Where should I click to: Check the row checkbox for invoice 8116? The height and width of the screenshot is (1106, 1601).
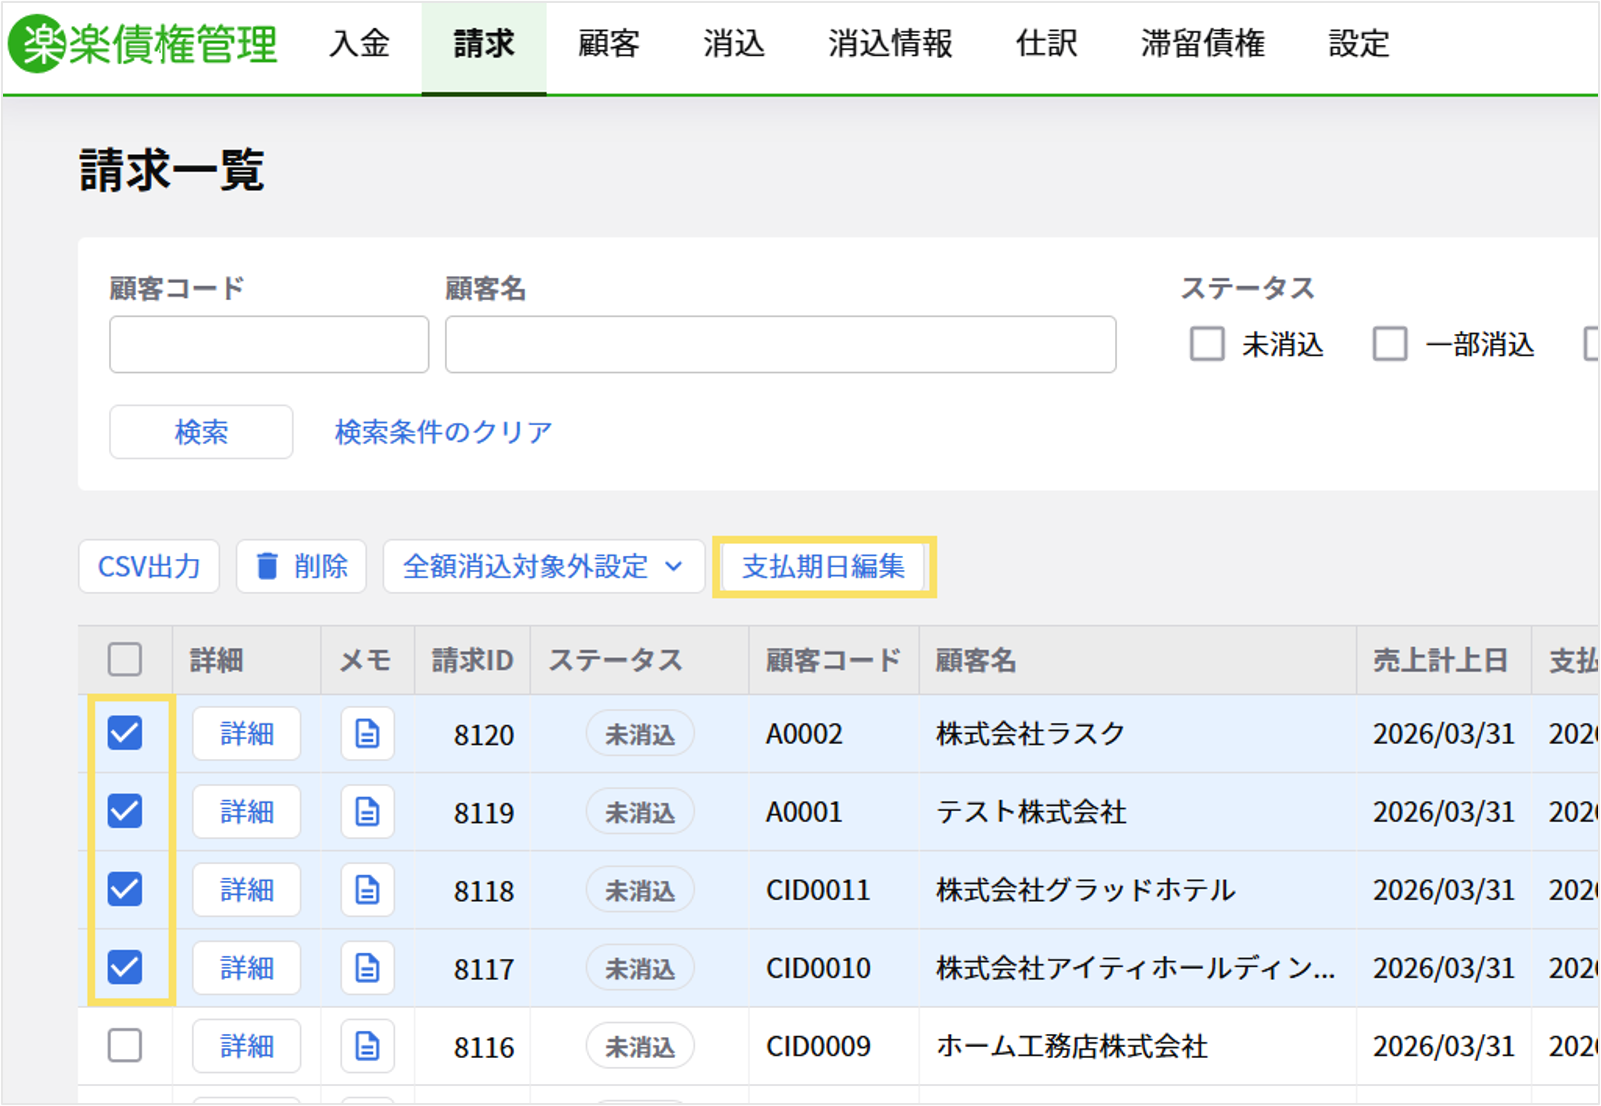(x=125, y=1045)
